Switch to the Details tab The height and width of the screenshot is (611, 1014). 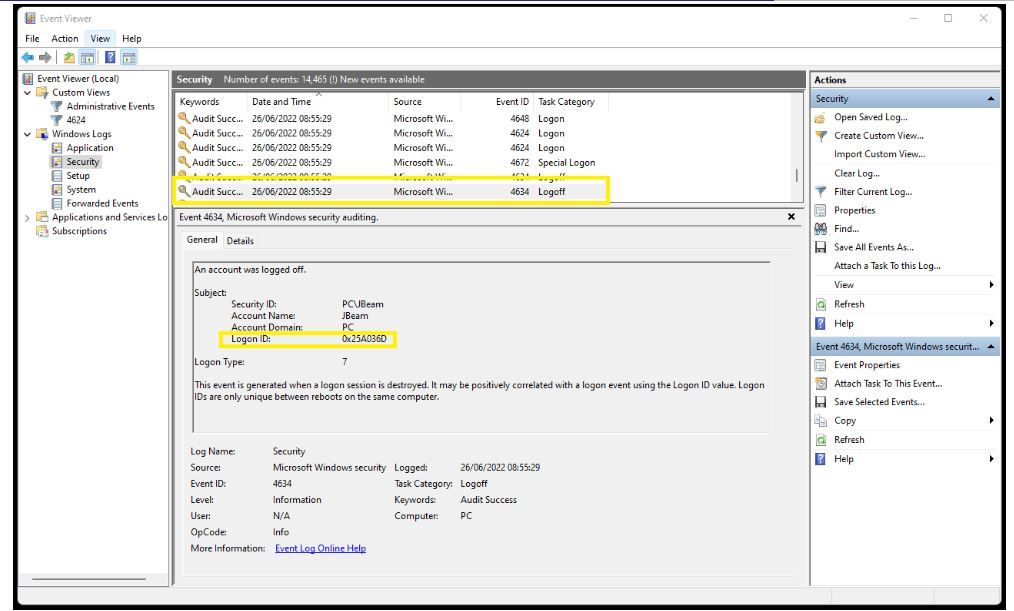click(240, 241)
